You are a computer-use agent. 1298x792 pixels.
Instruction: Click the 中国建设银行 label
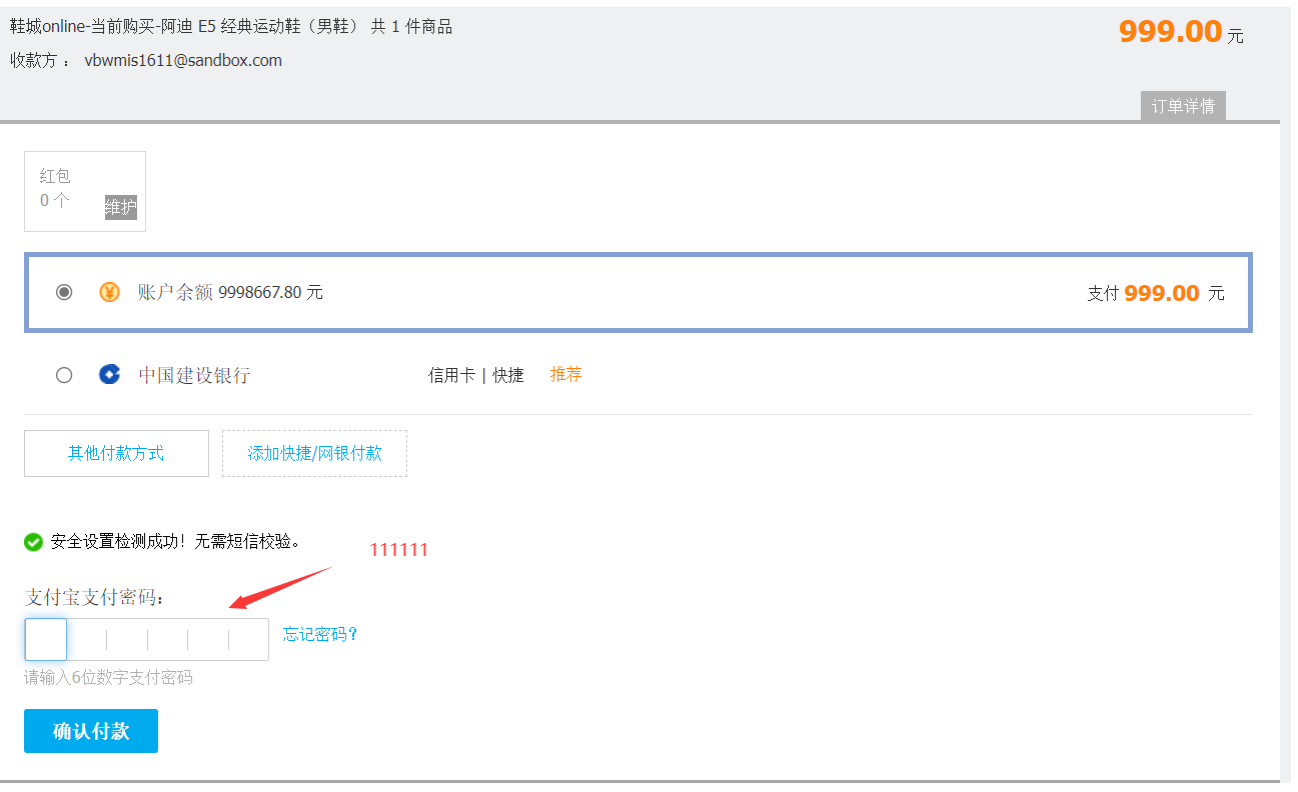click(194, 375)
